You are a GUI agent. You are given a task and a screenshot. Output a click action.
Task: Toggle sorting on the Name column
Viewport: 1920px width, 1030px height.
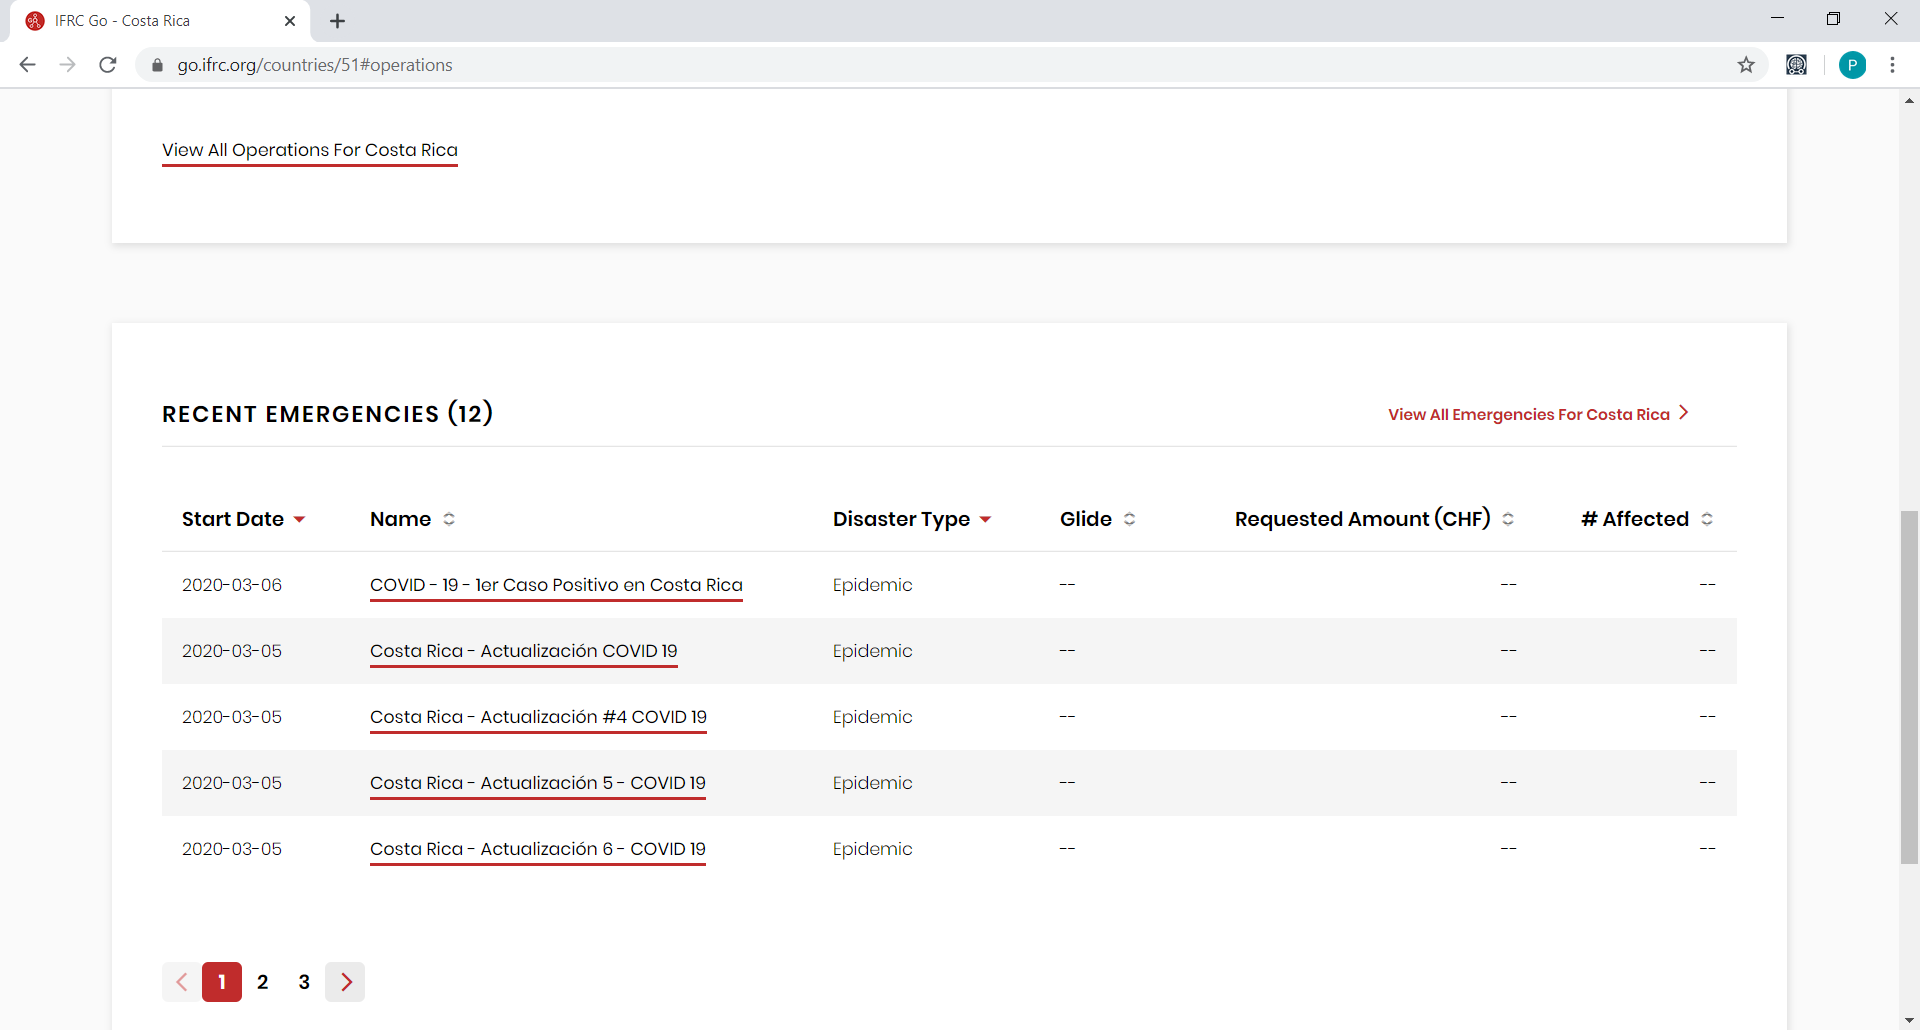point(448,519)
